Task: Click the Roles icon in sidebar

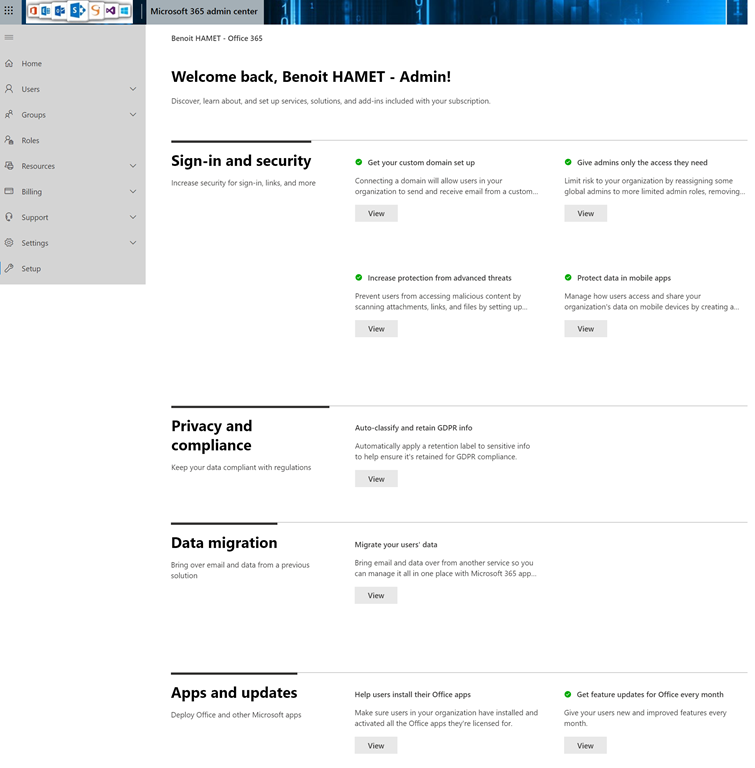Action: tap(9, 140)
